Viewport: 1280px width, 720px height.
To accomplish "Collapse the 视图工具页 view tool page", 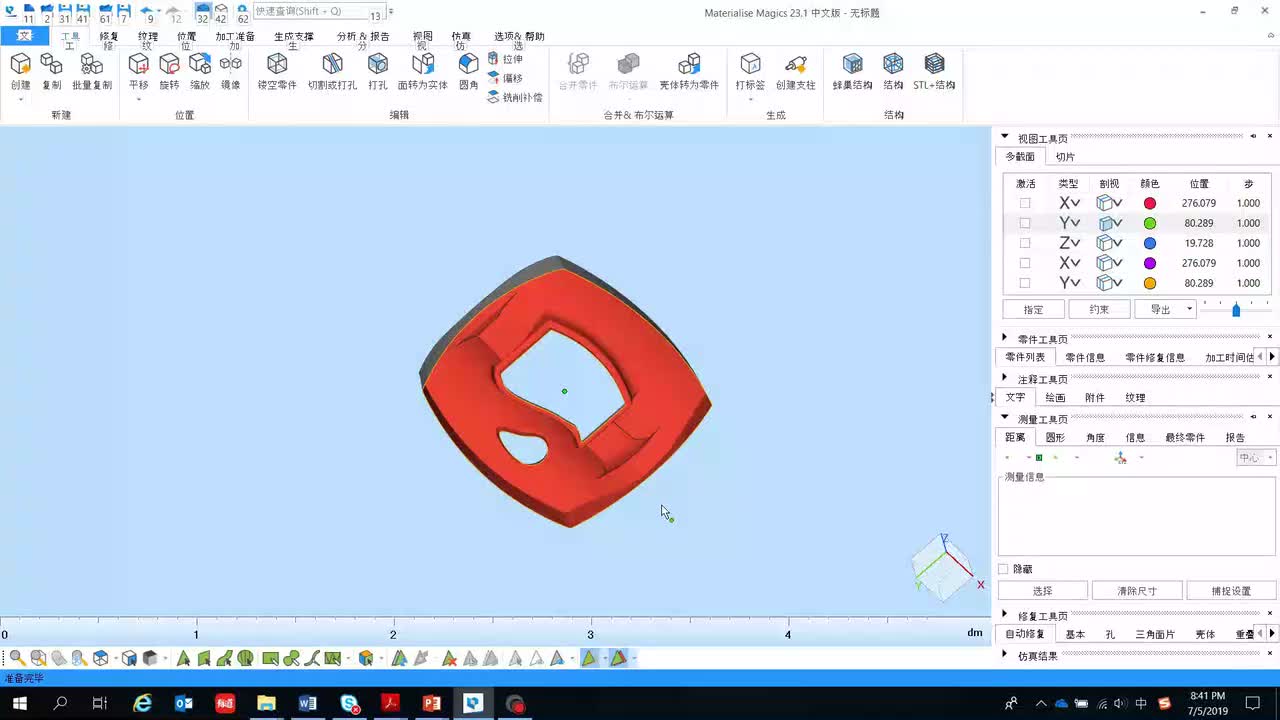I will 1005,137.
